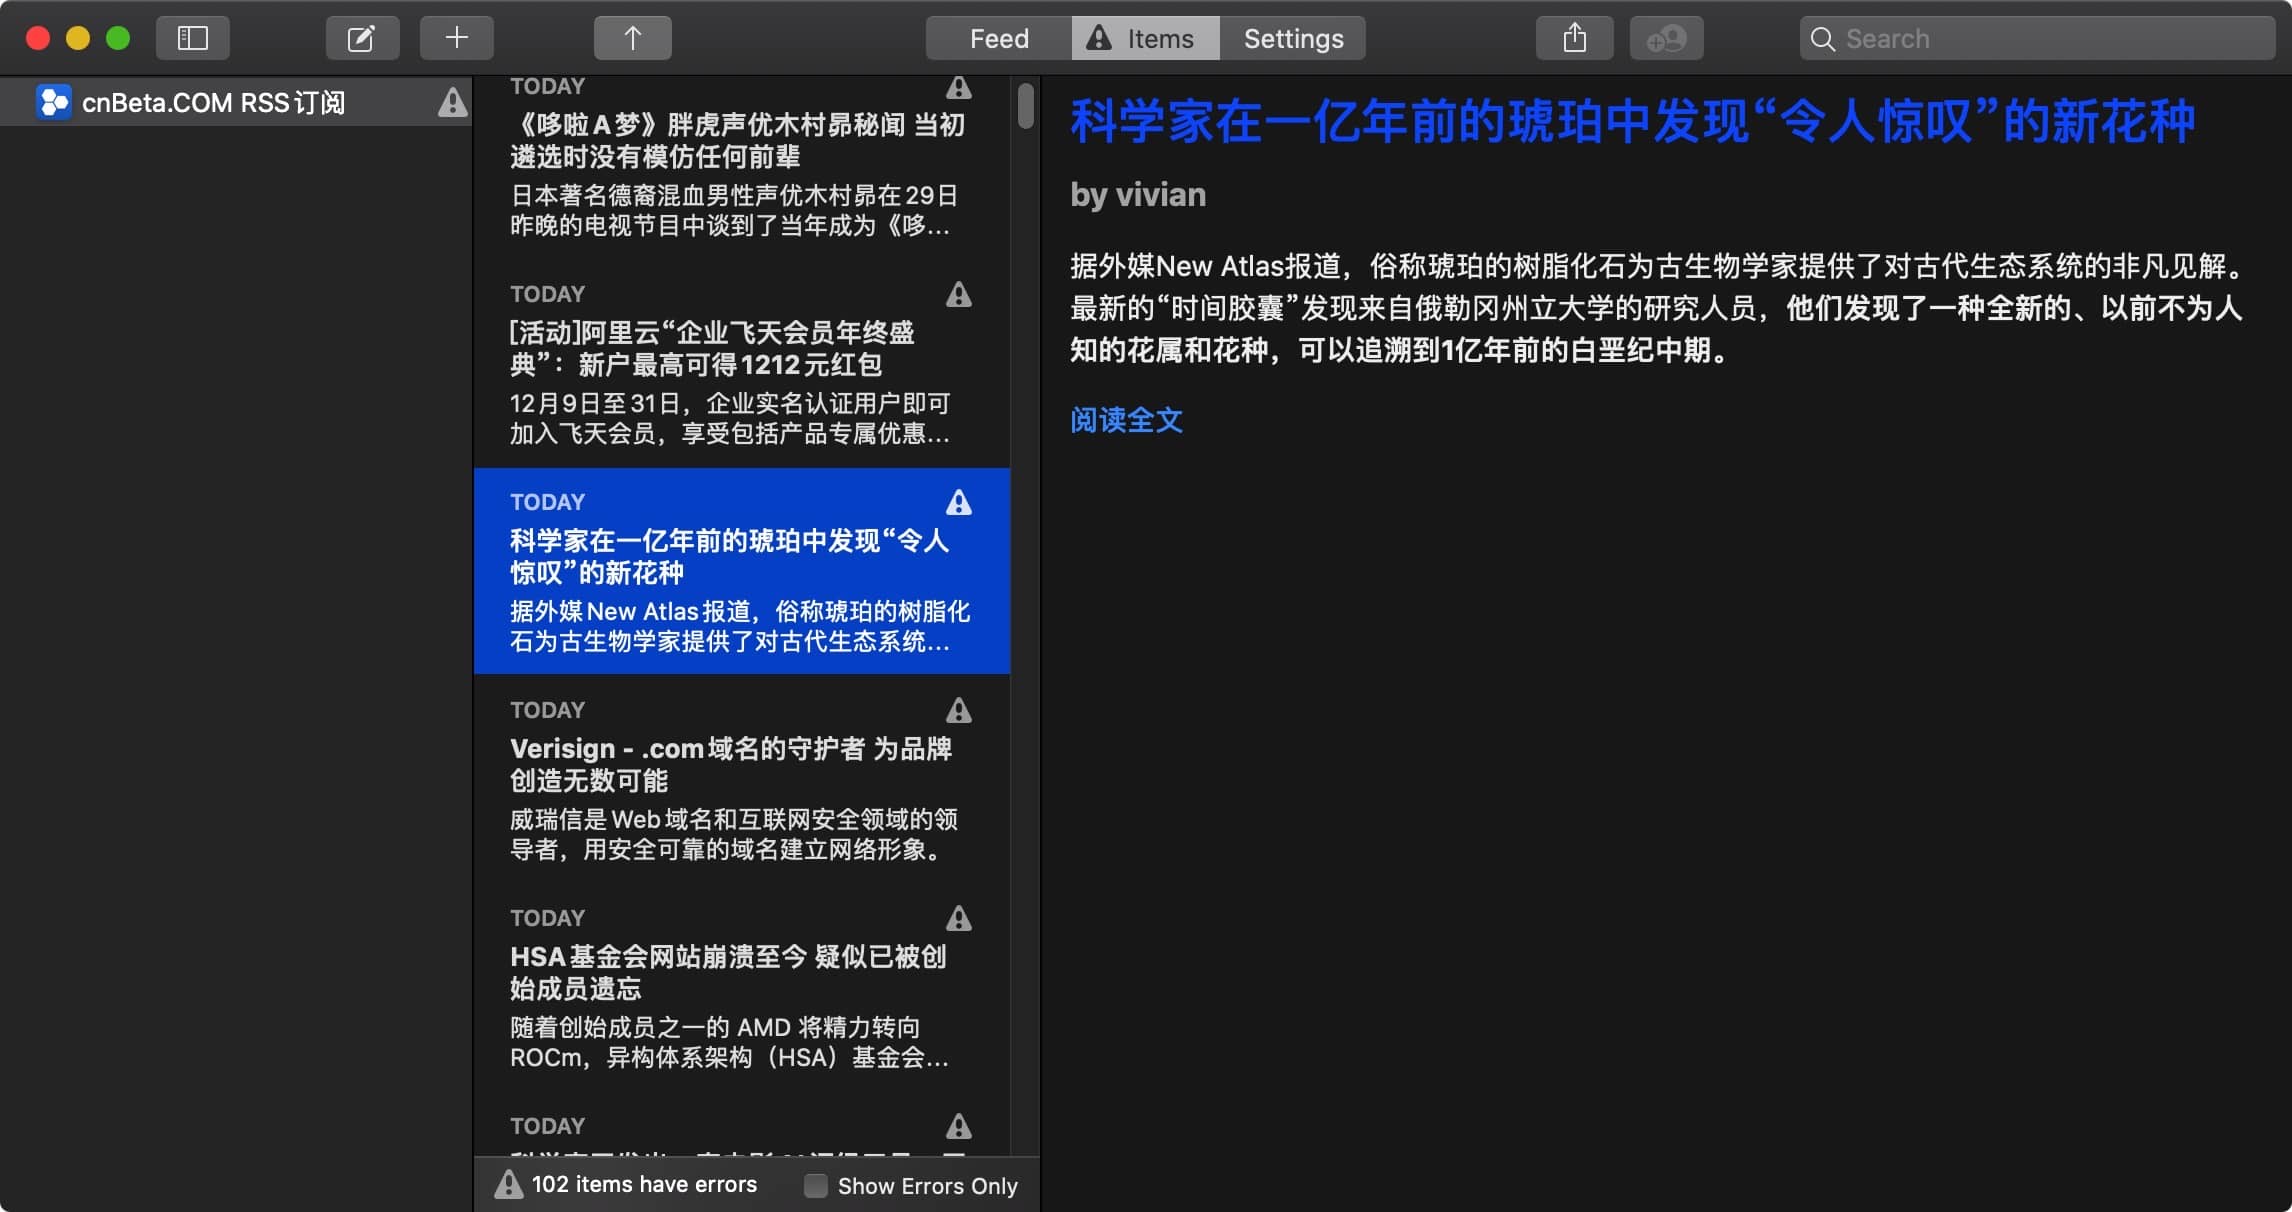Click warning icon on Verisign item
2292x1212 pixels.
[959, 710]
